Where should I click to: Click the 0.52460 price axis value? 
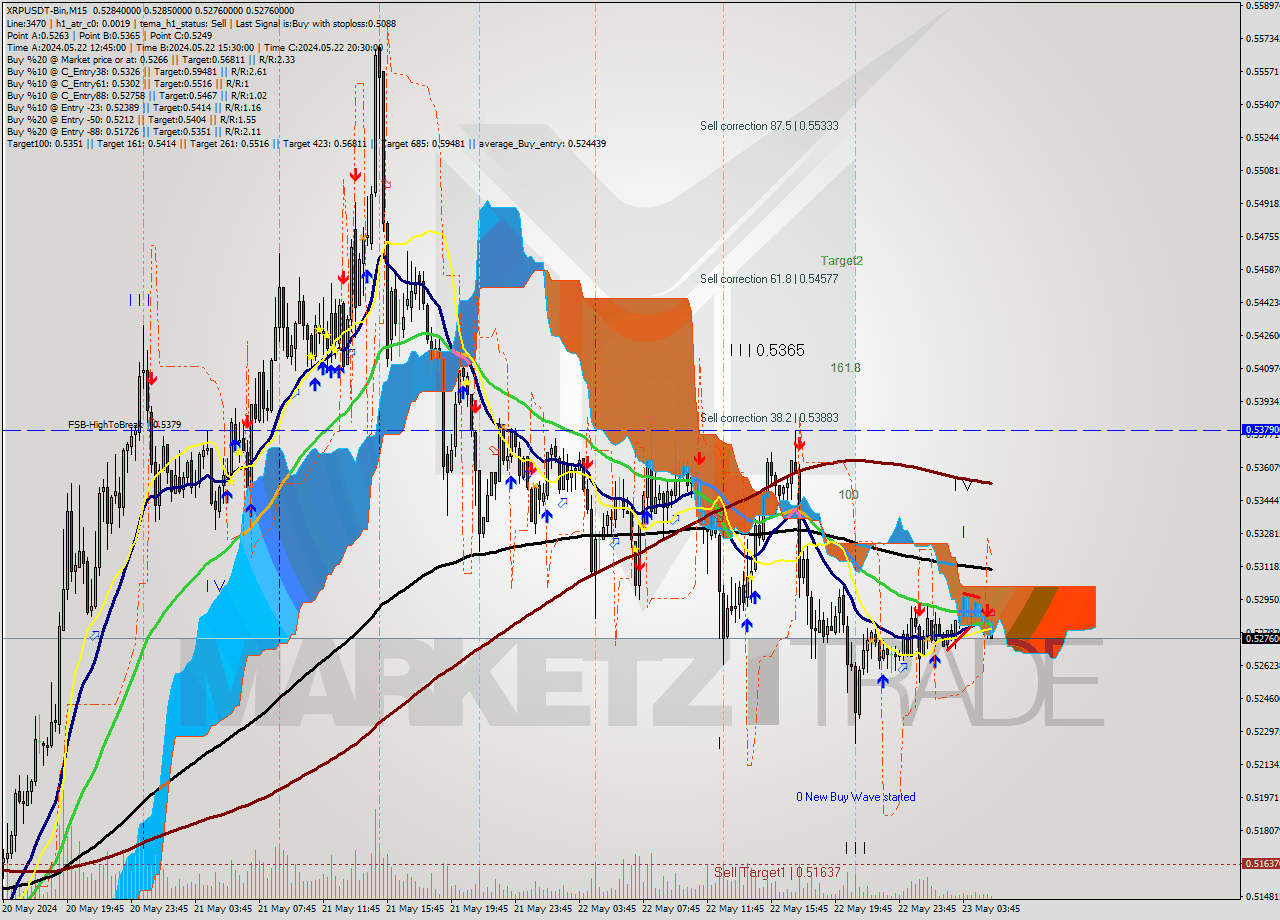click(x=1262, y=698)
